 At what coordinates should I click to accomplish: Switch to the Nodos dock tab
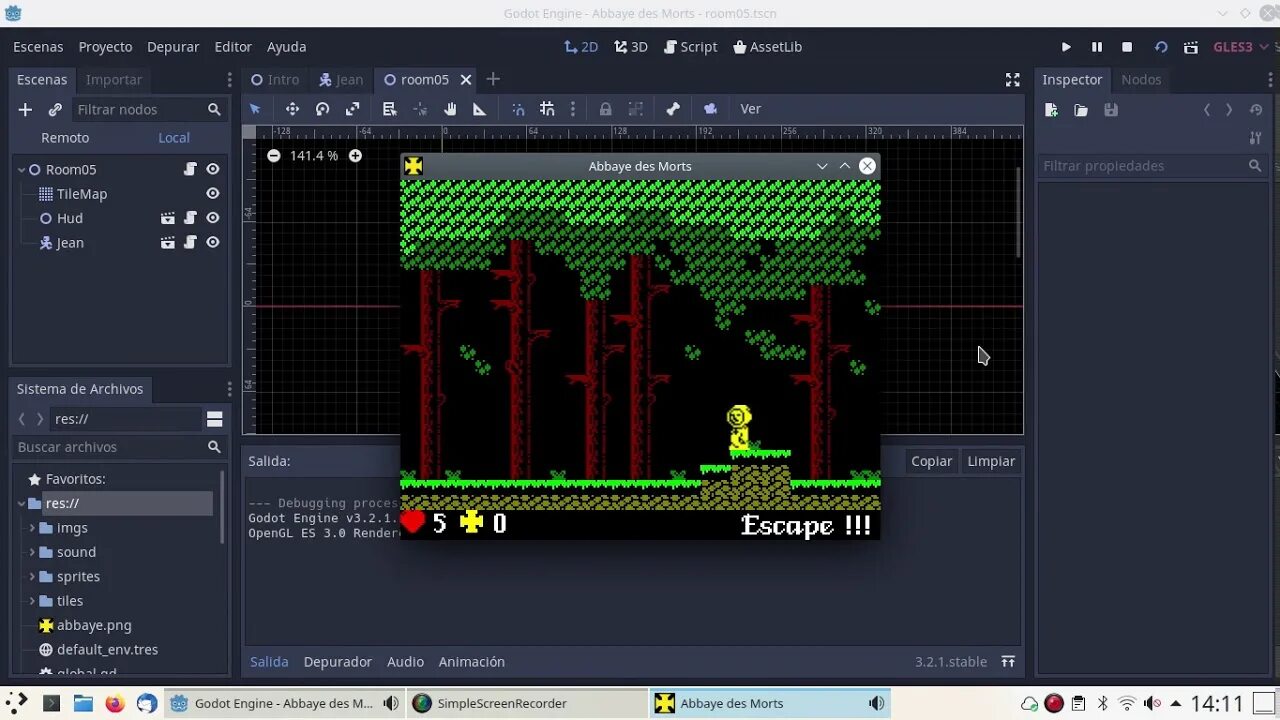click(x=1141, y=80)
